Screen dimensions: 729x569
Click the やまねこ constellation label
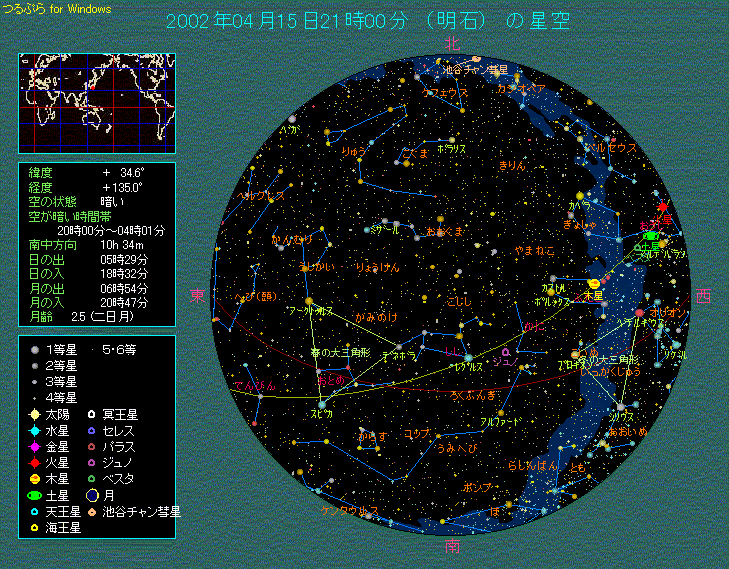tap(535, 251)
